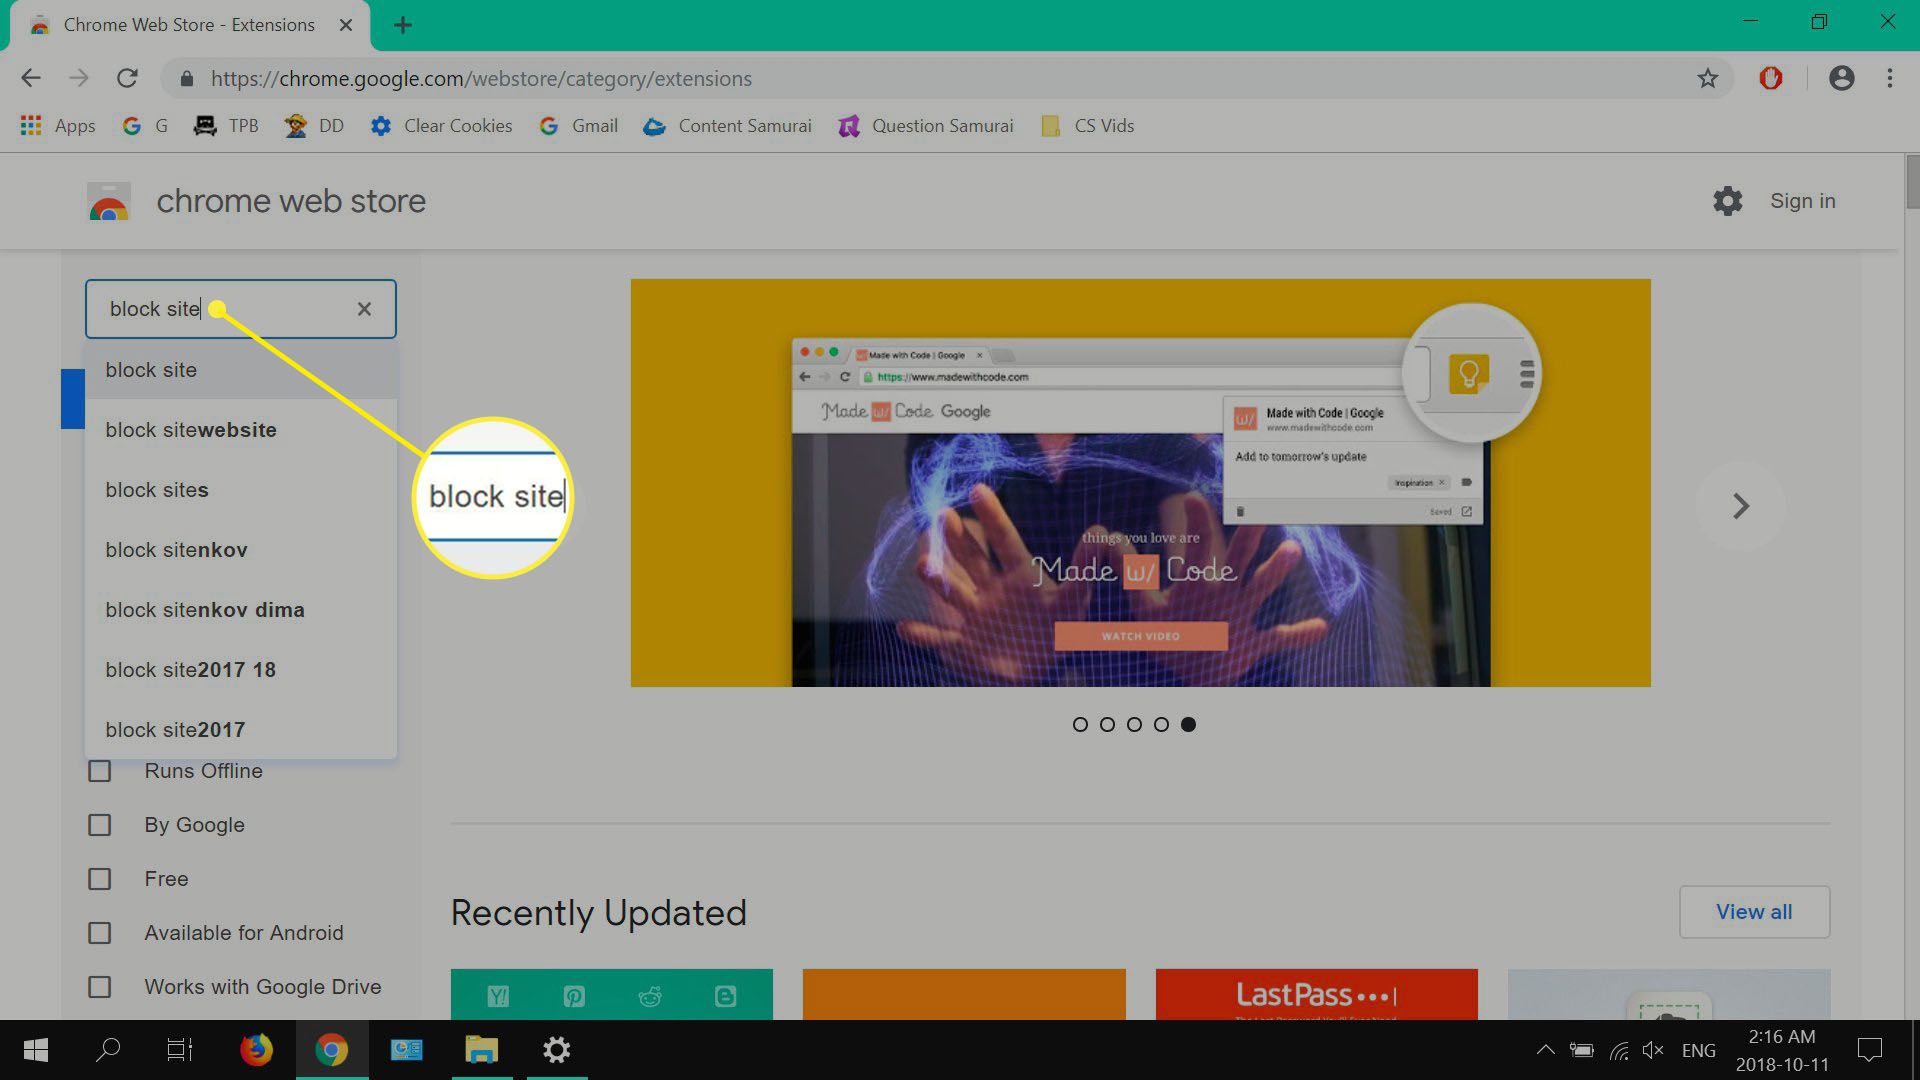The width and height of the screenshot is (1920, 1080).
Task: Open the G bookmark
Action: click(145, 126)
